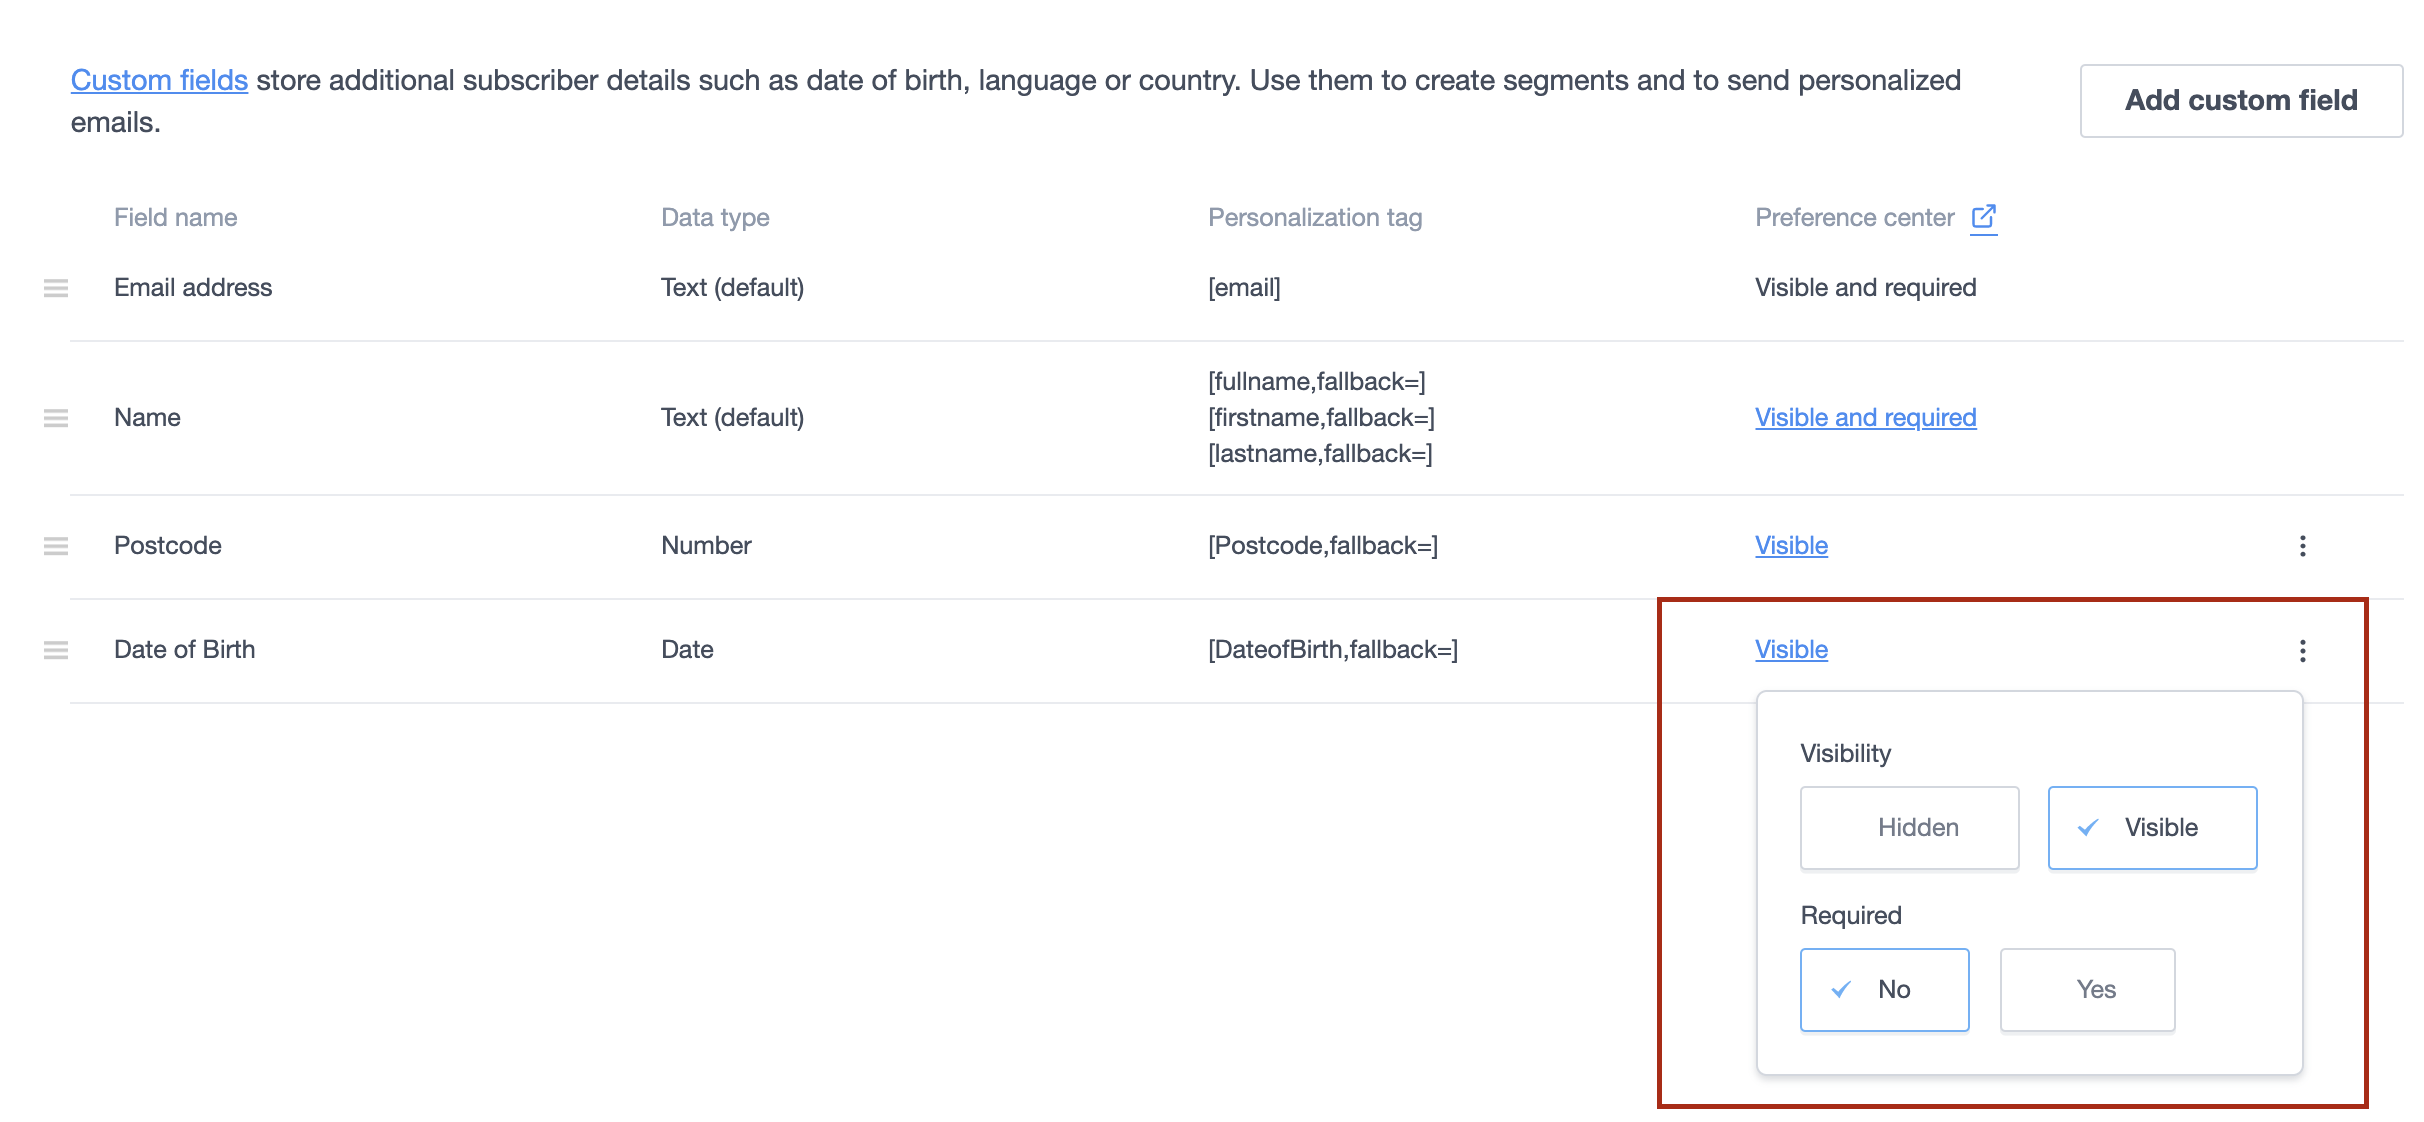Click Visible and required for the Name field

1865,418
